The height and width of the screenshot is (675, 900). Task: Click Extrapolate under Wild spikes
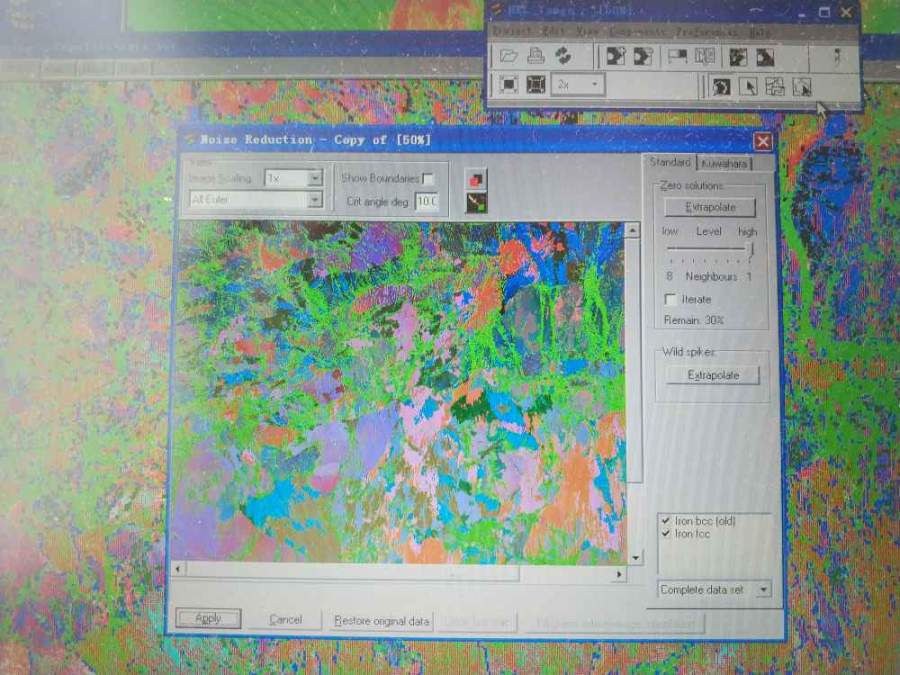point(713,375)
